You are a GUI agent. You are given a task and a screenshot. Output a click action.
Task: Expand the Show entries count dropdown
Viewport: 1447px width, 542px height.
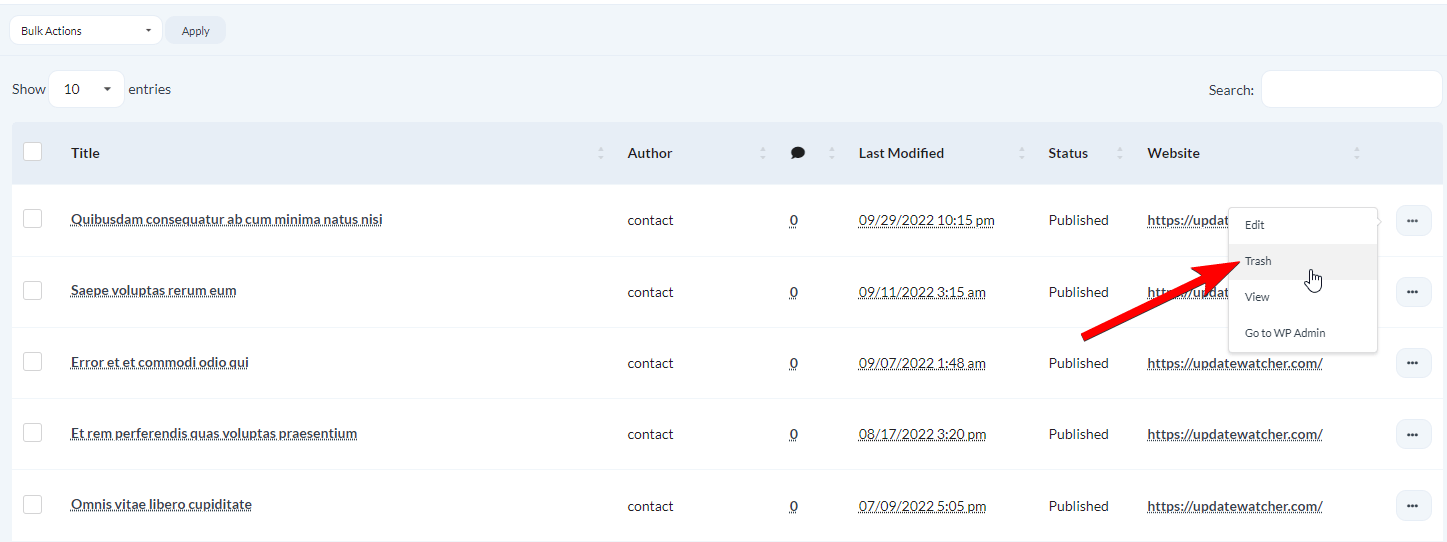87,89
